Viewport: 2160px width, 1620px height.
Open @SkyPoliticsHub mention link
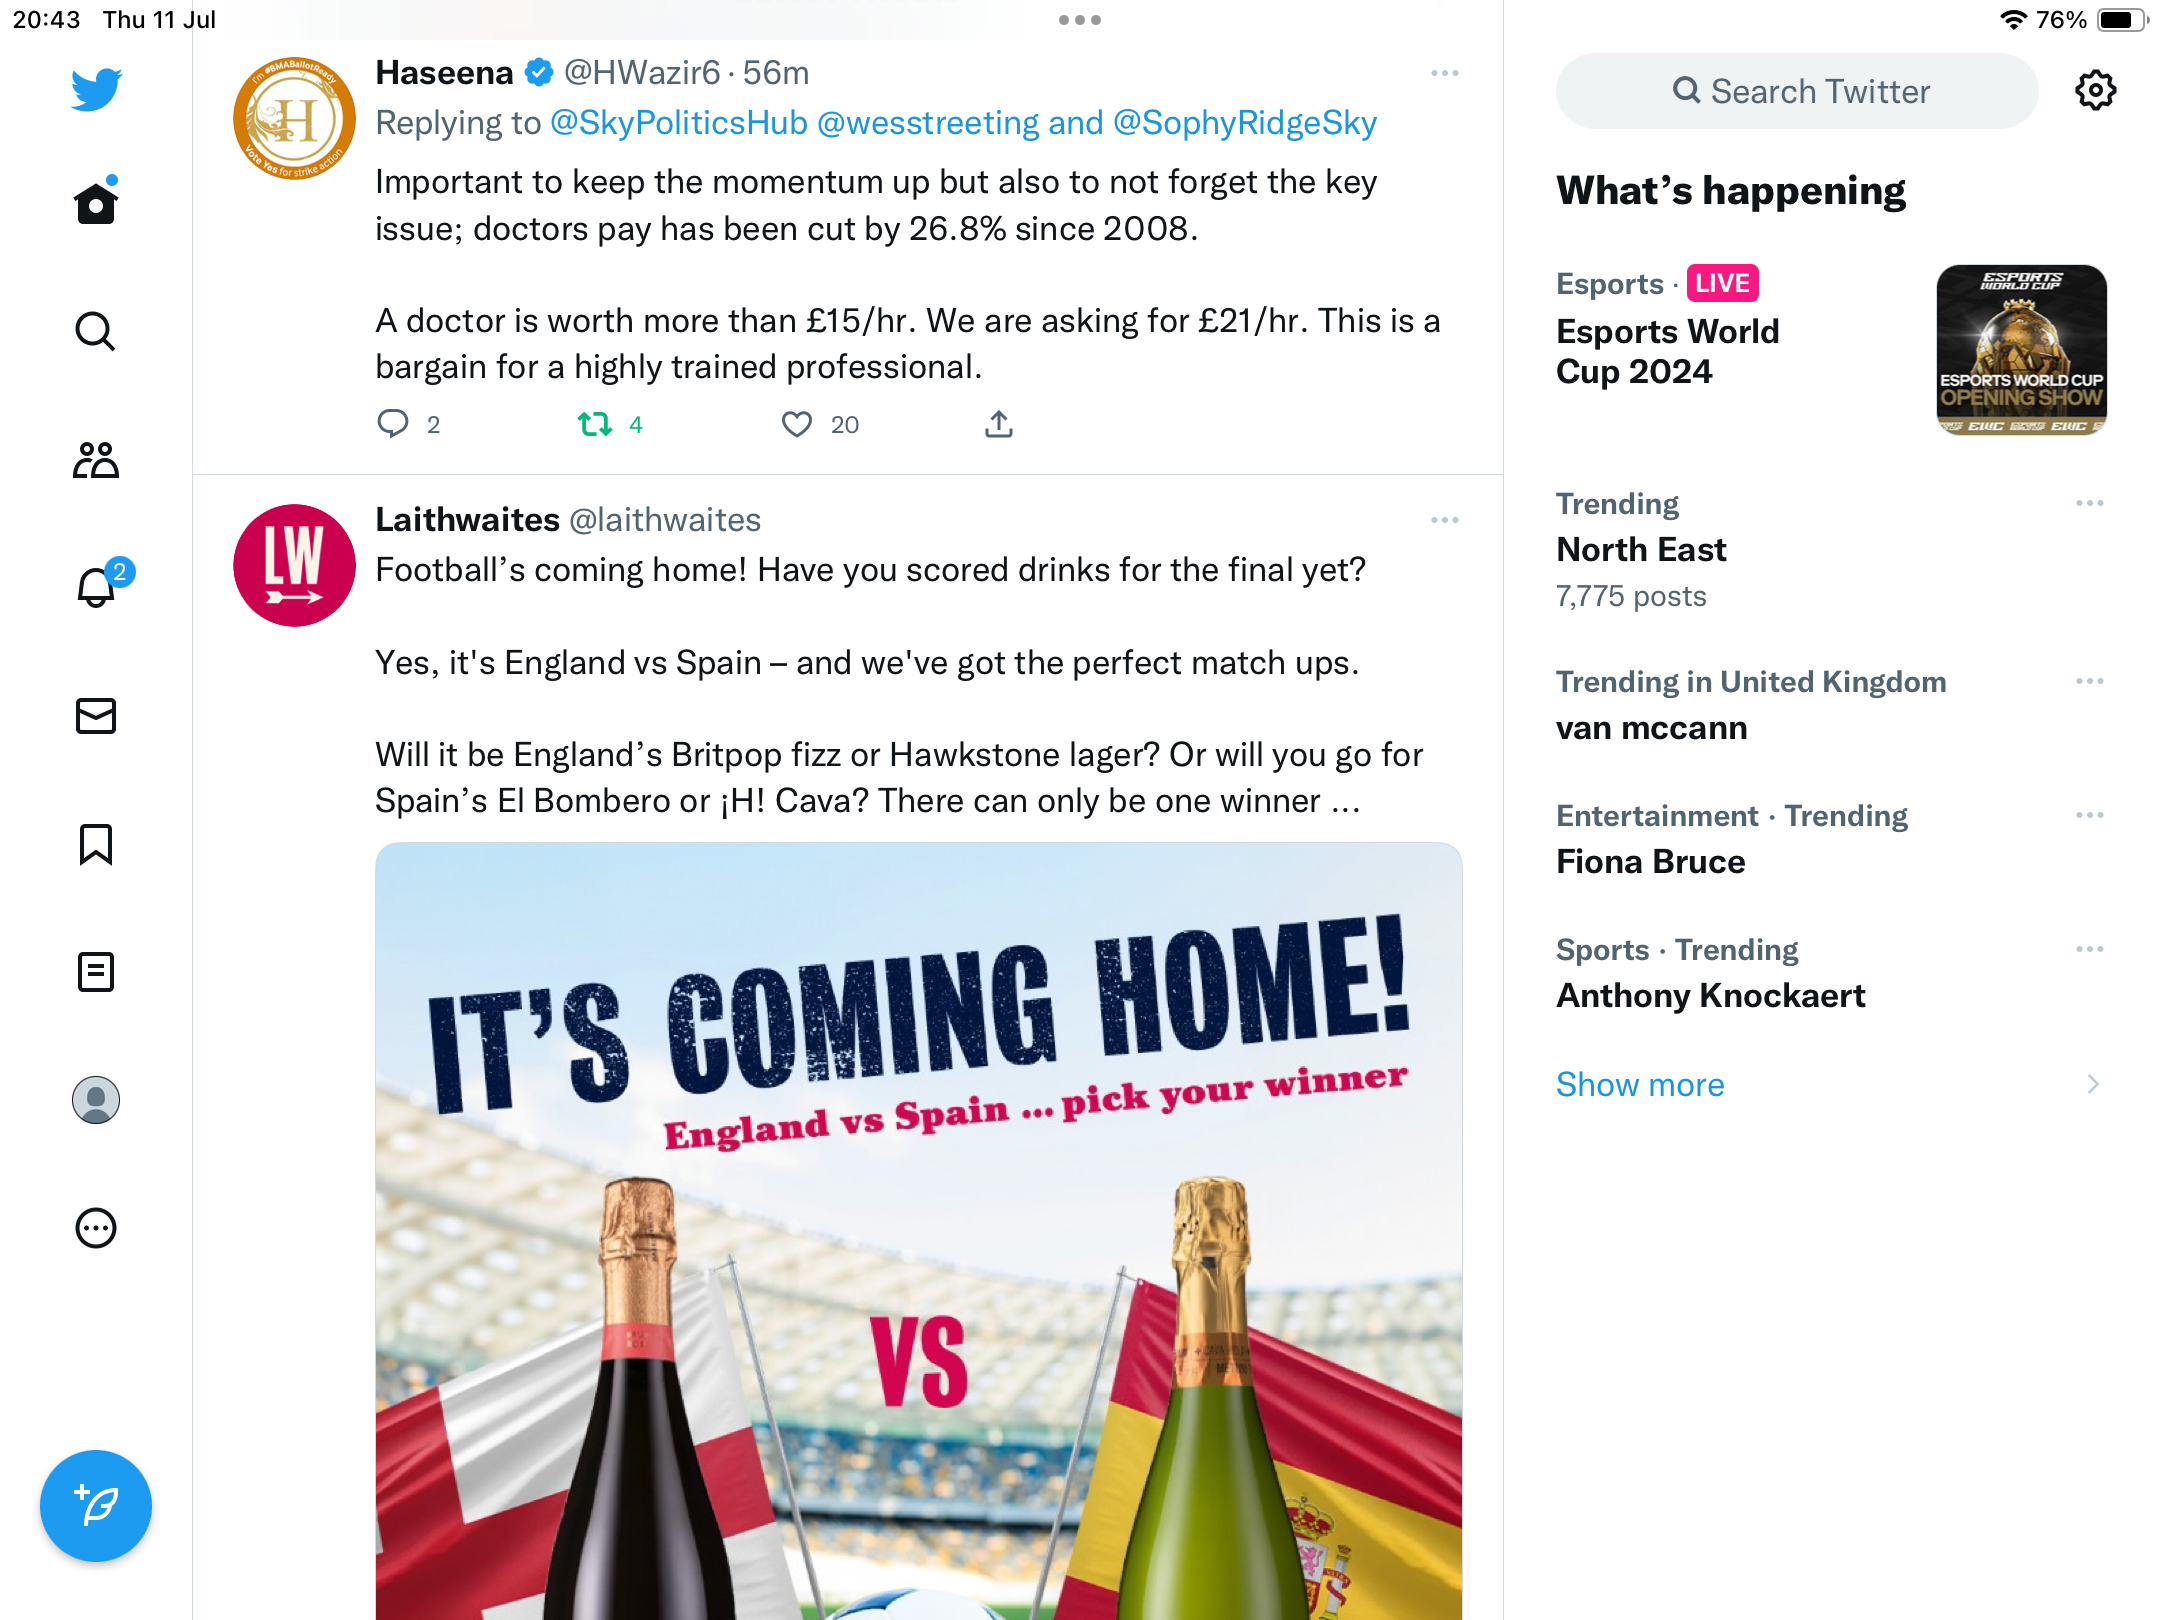tap(679, 123)
